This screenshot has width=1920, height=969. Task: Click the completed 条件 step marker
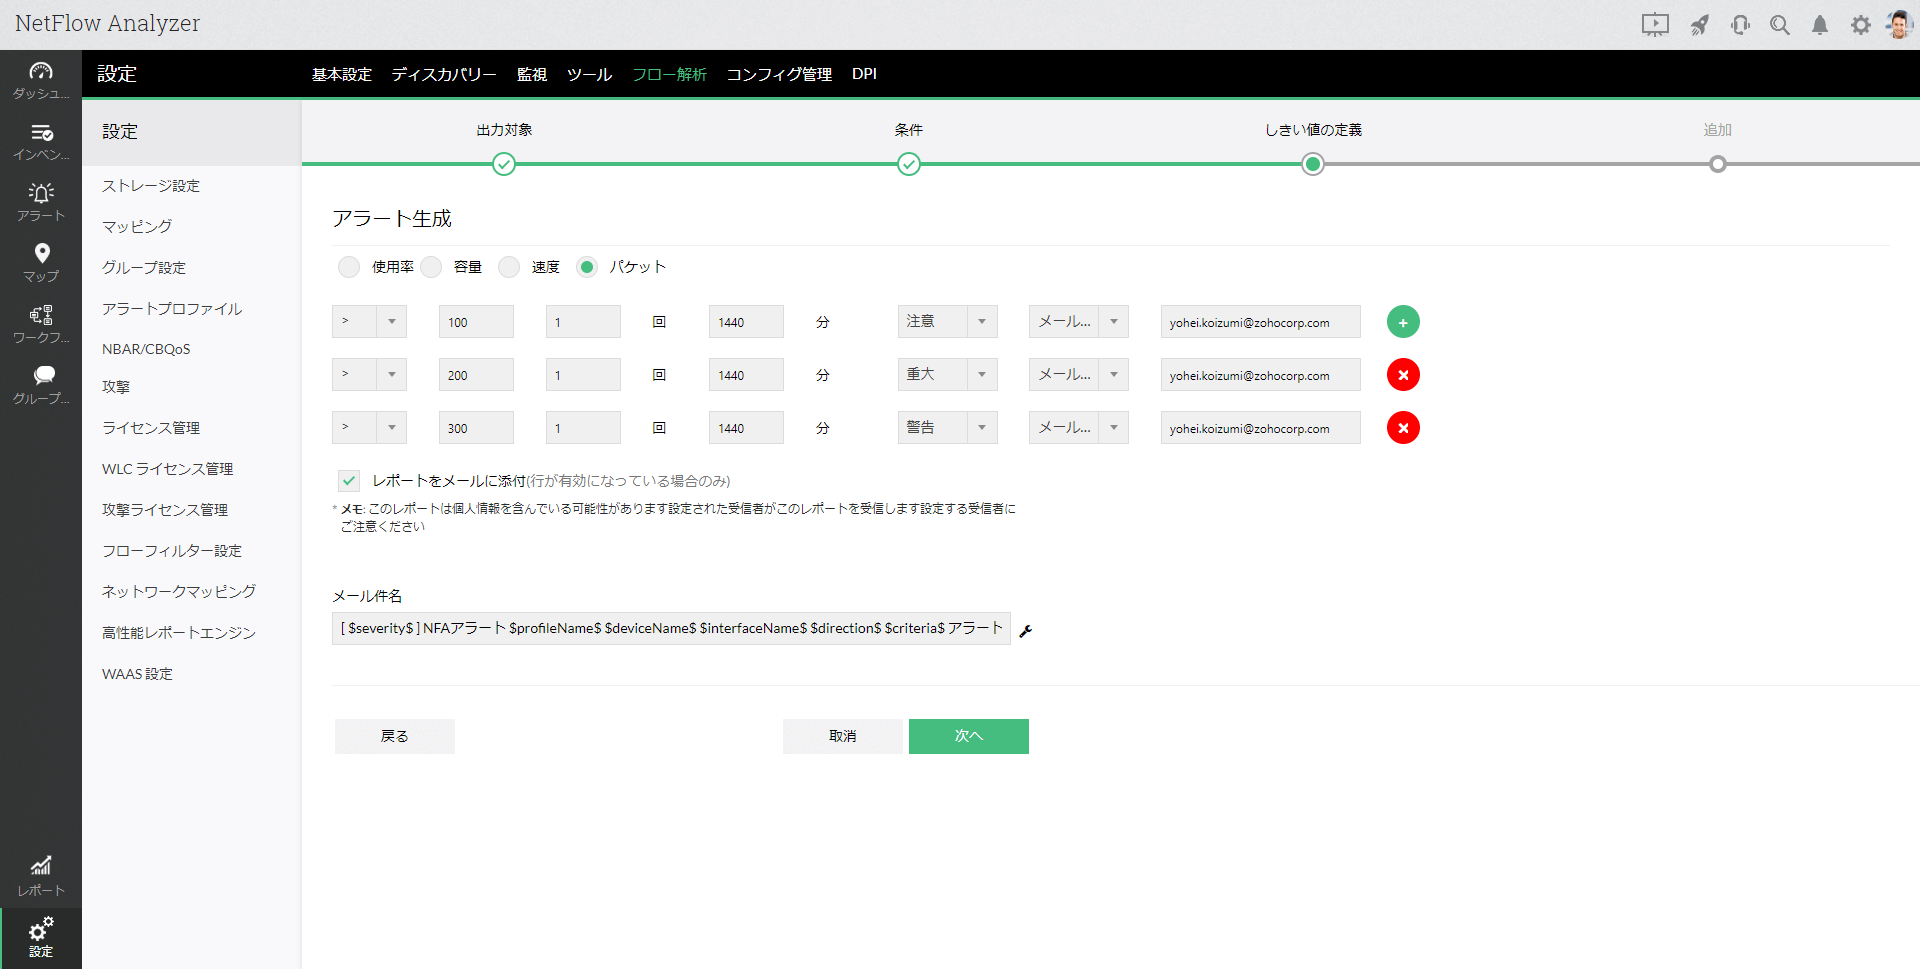(x=909, y=164)
